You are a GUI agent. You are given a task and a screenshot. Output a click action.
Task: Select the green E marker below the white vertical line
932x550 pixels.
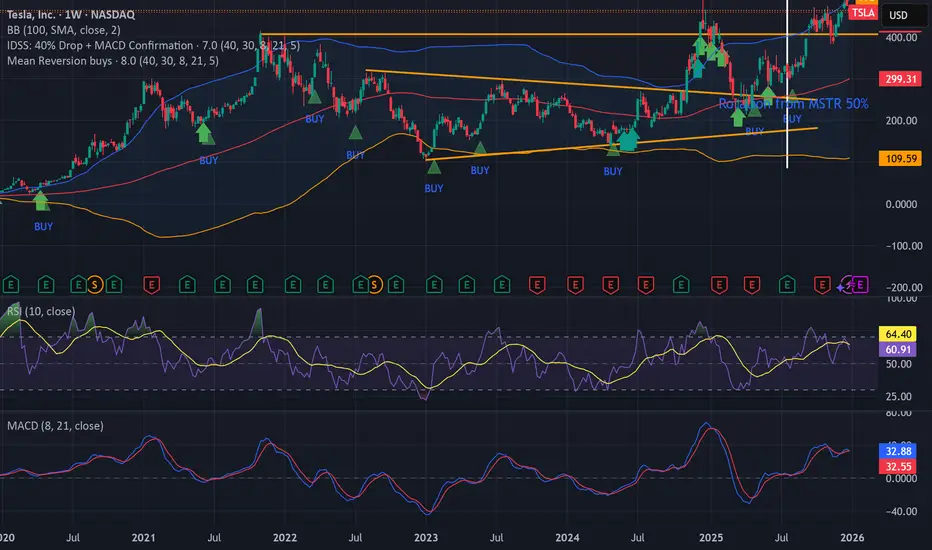[x=787, y=285]
